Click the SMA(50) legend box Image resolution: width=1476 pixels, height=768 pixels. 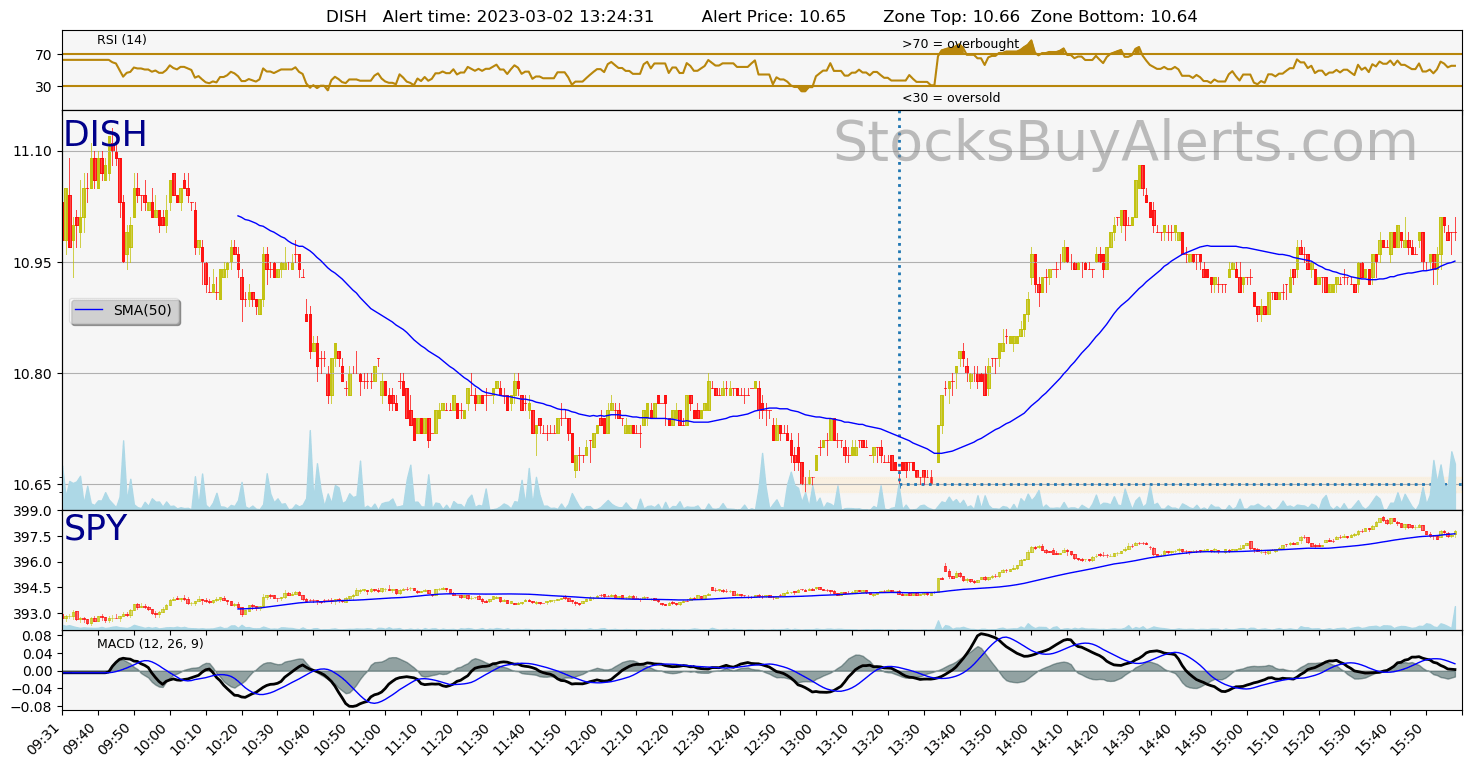[x=125, y=311]
